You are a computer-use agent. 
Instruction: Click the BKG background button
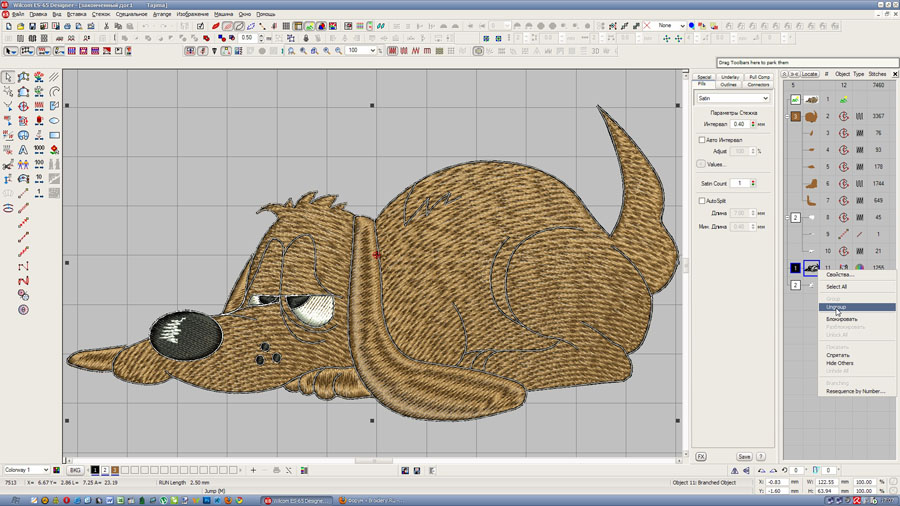[75, 470]
